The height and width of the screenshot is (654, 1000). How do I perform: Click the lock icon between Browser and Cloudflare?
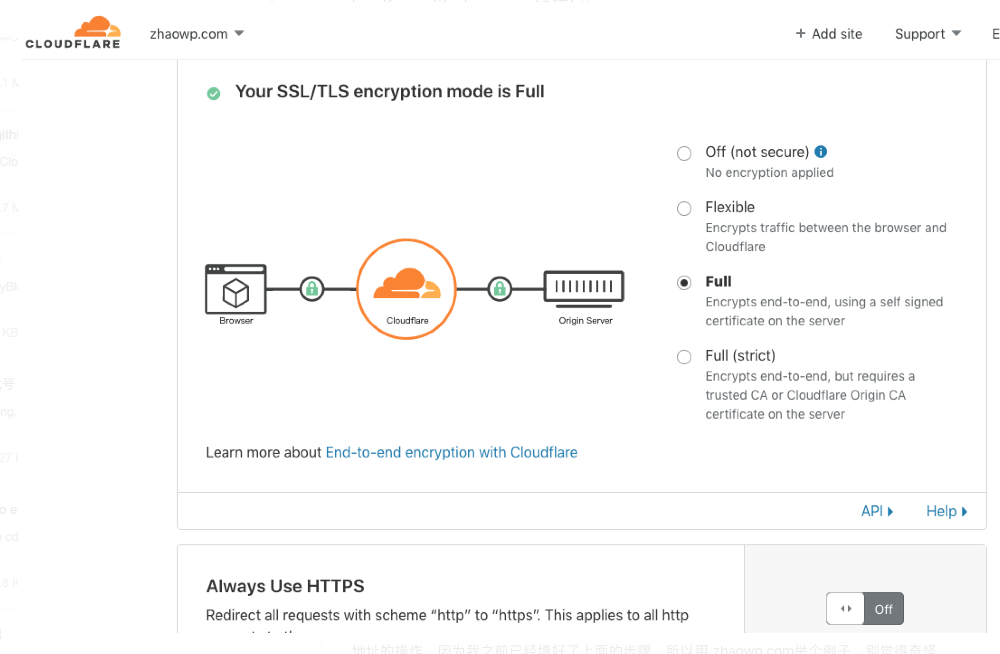pyautogui.click(x=312, y=290)
